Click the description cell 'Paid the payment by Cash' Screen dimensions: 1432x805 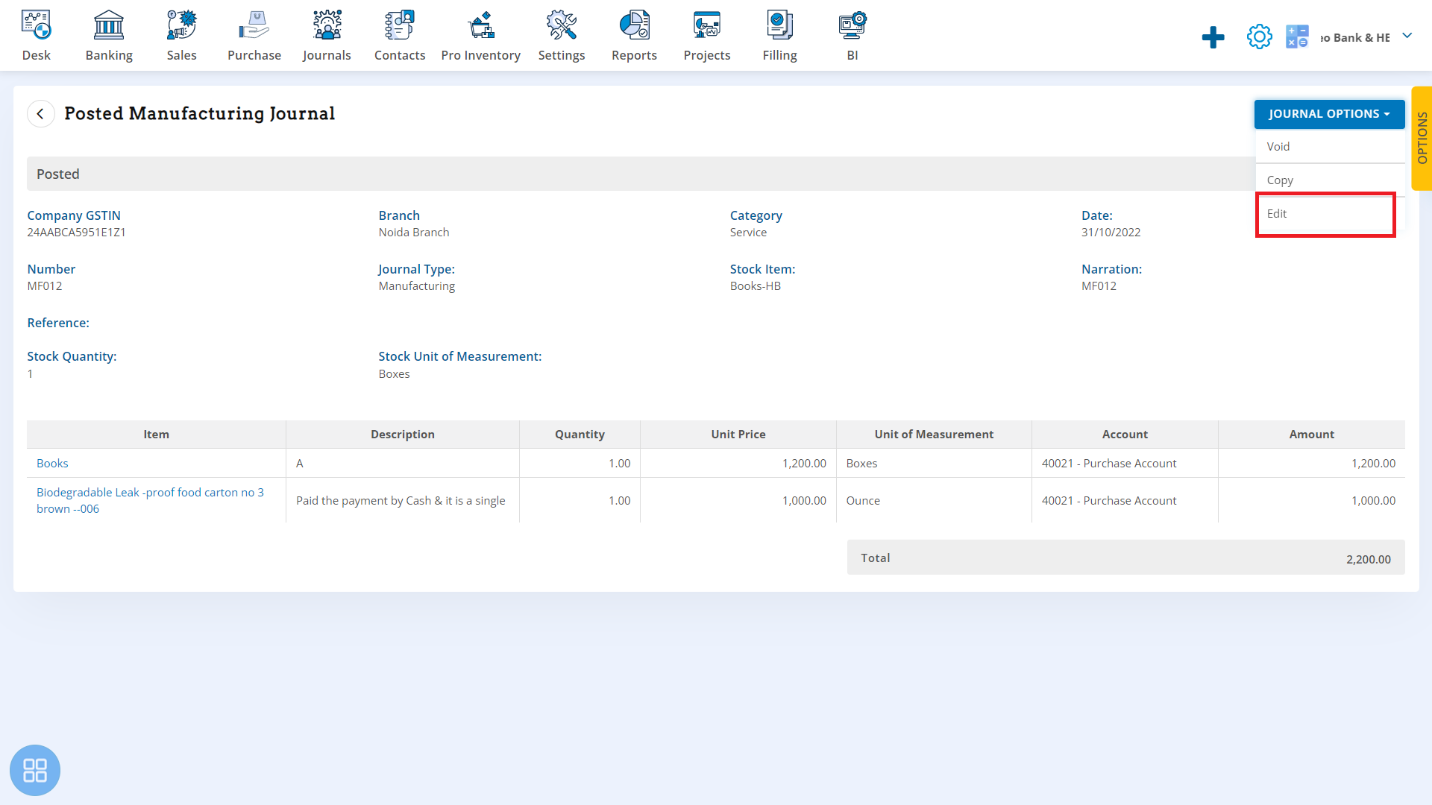point(402,500)
